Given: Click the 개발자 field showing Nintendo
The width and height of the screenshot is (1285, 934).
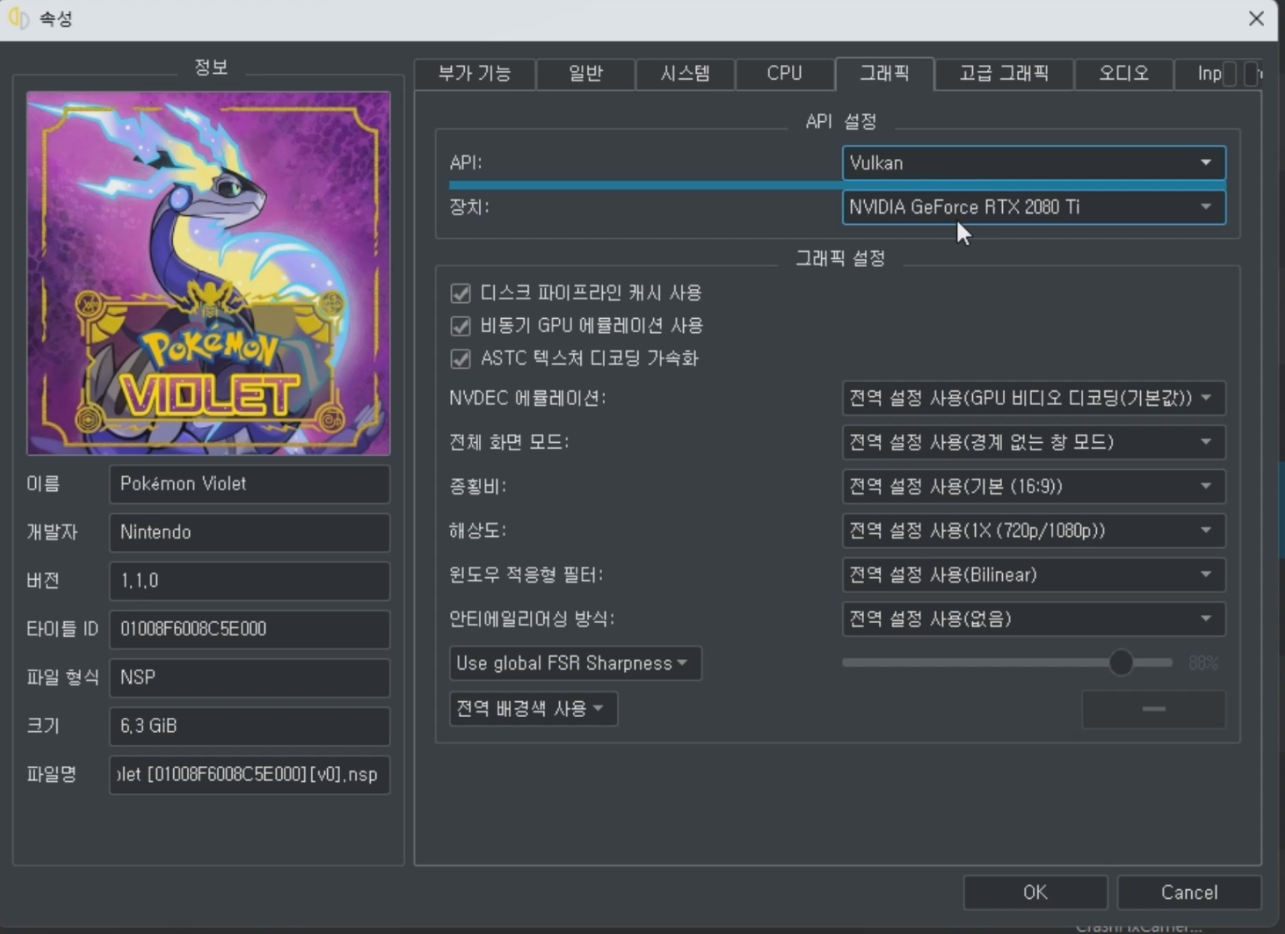Looking at the screenshot, I should pyautogui.click(x=249, y=532).
